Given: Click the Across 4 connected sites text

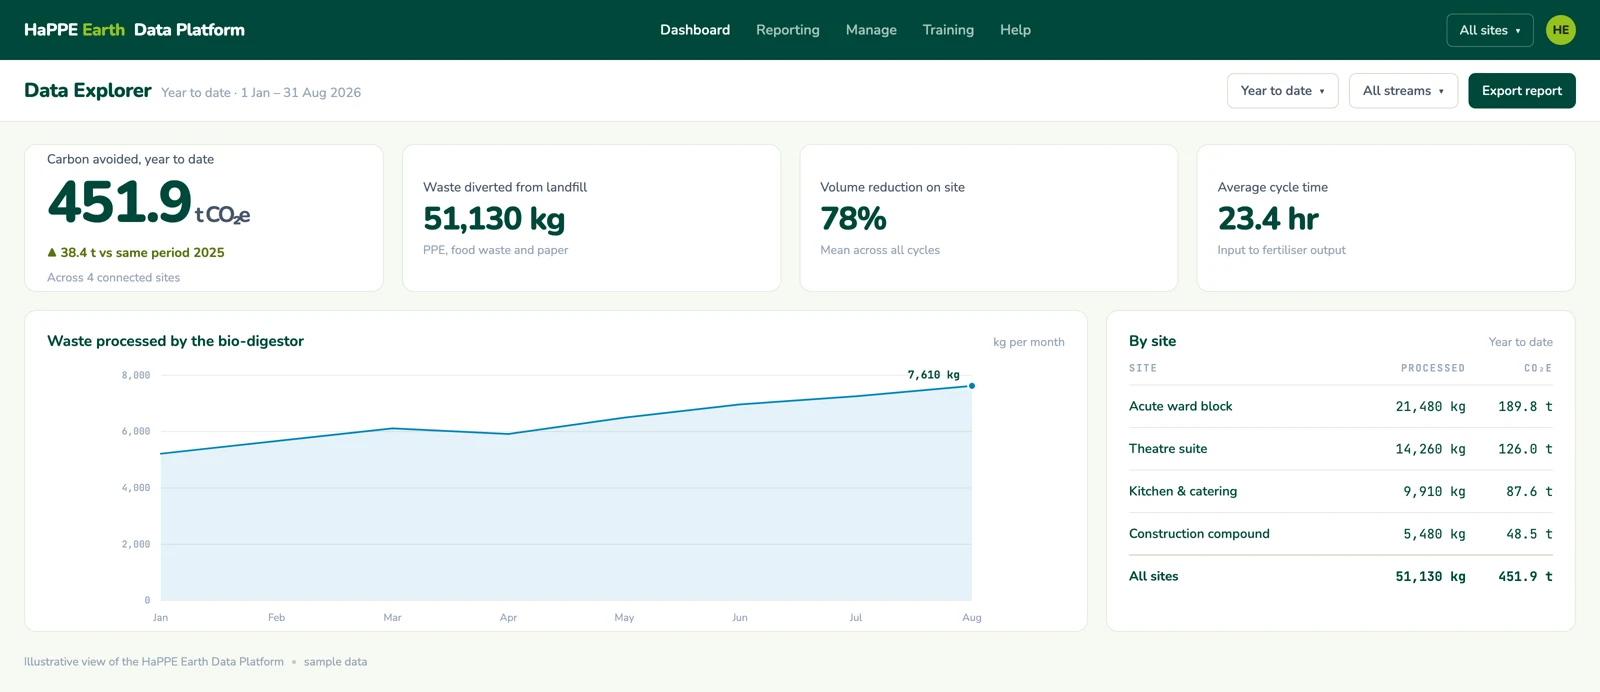Looking at the screenshot, I should pos(113,278).
